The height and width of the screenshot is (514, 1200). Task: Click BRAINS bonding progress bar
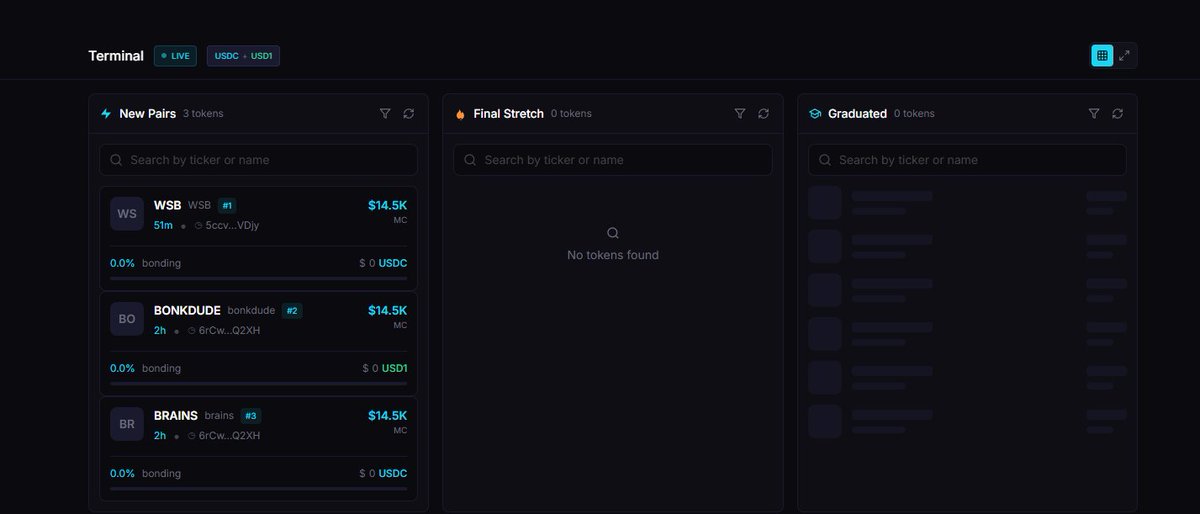259,488
